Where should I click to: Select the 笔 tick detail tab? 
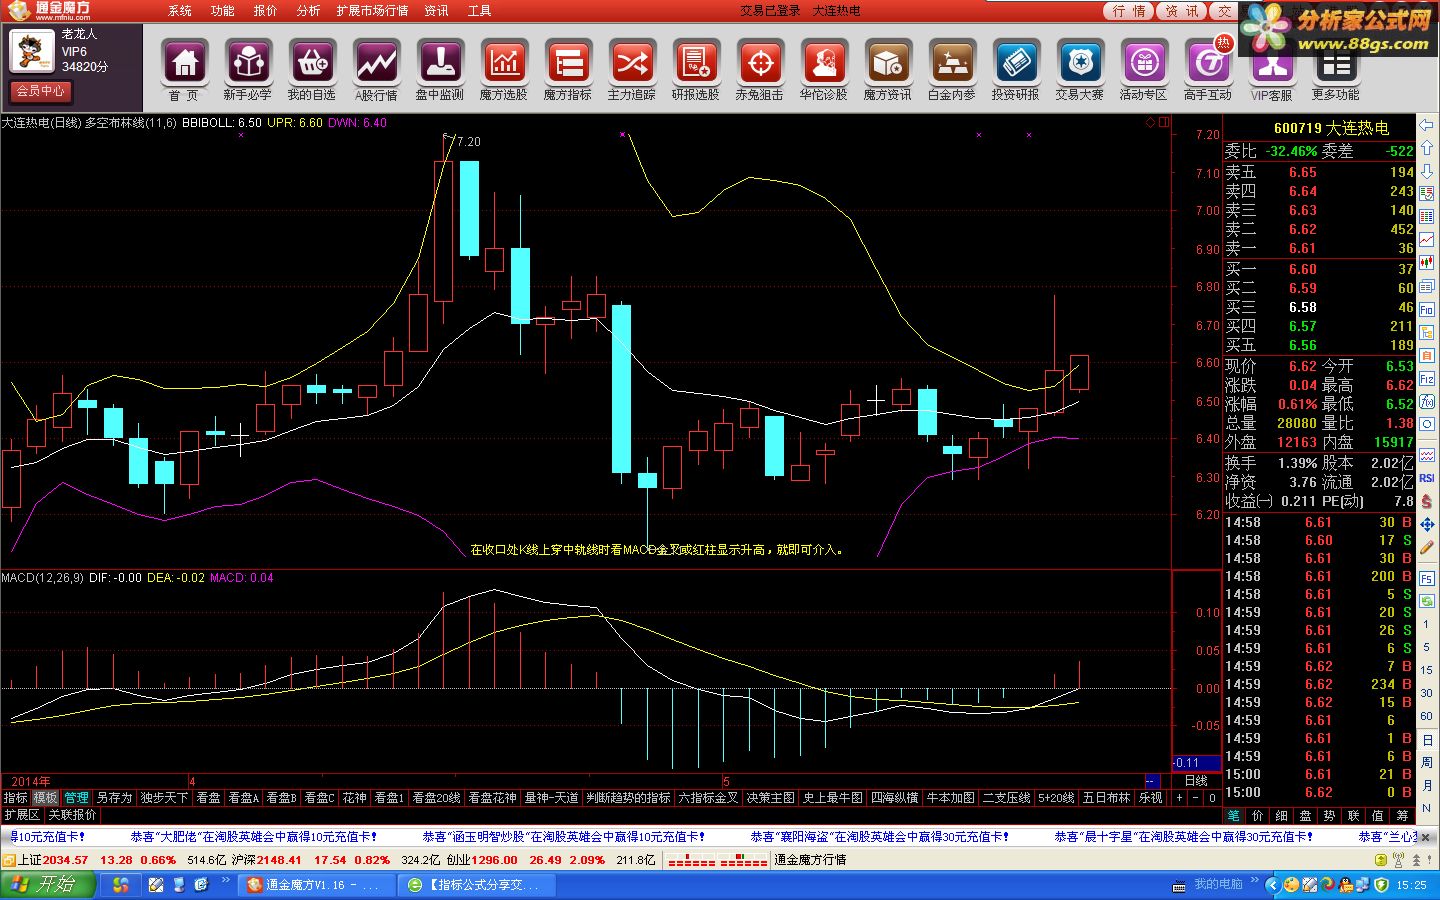point(1233,816)
